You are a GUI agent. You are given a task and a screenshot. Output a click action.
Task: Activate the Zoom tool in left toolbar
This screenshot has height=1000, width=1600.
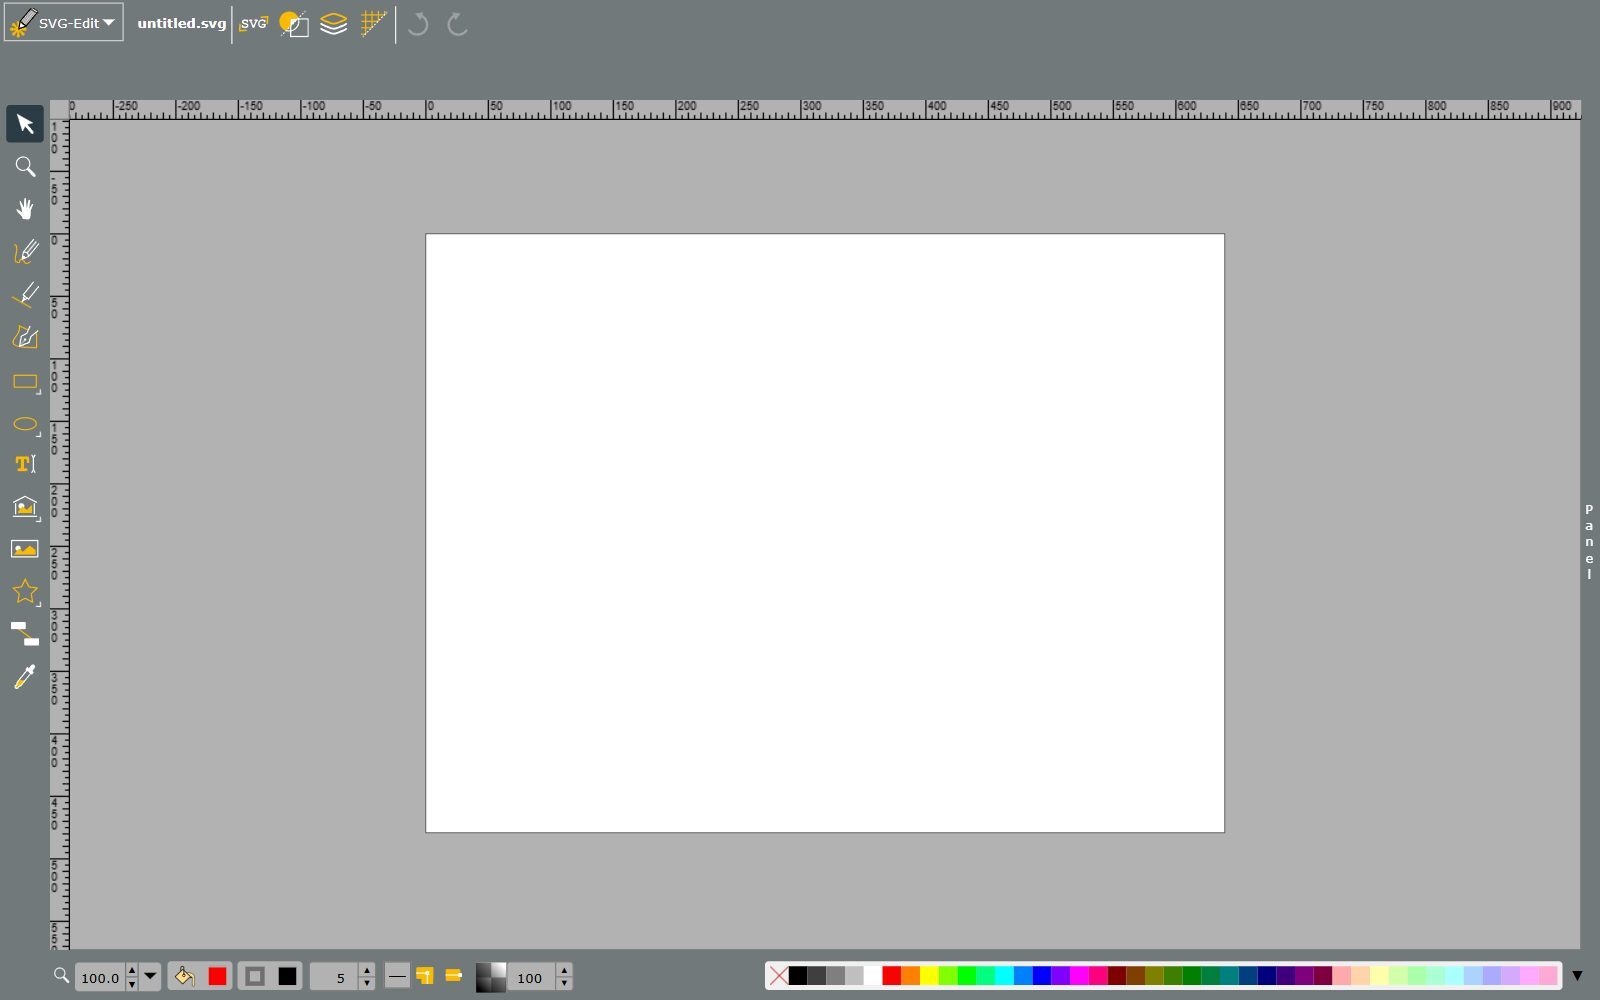25,166
